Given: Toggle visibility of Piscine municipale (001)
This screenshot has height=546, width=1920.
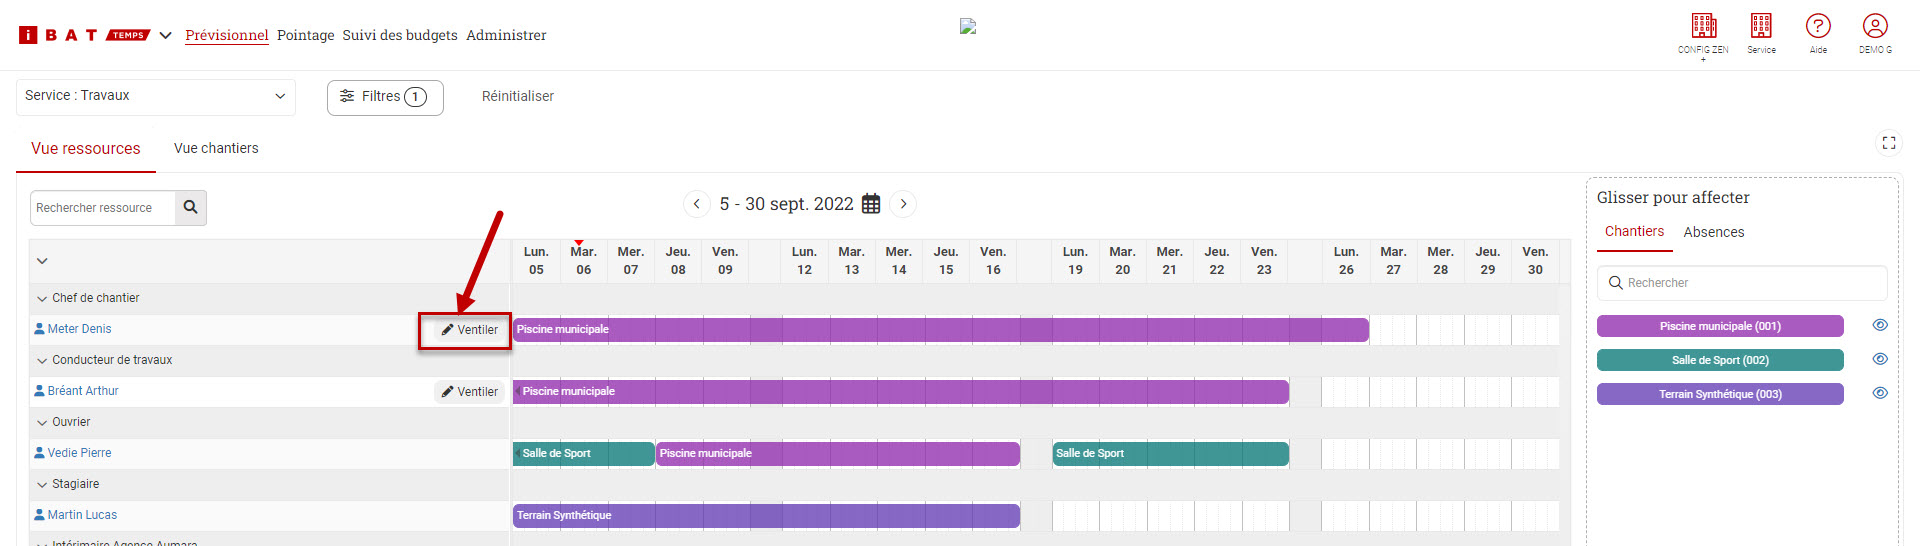Looking at the screenshot, I should coord(1880,326).
